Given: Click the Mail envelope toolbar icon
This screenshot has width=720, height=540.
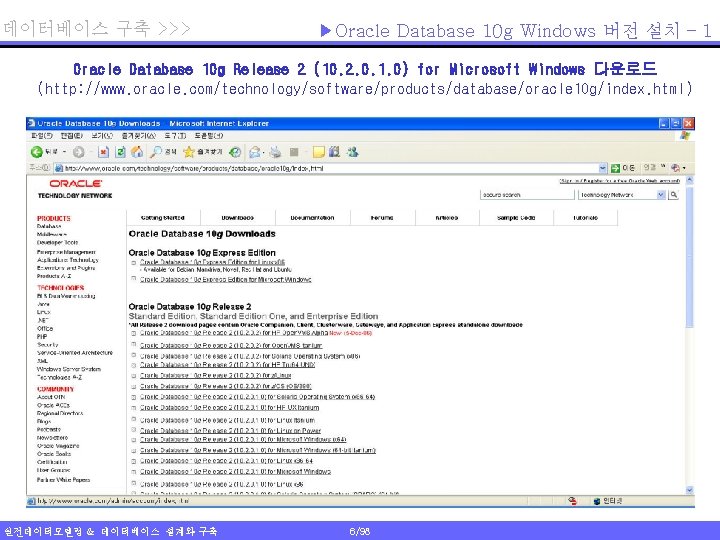Looking at the screenshot, I should click(x=255, y=152).
